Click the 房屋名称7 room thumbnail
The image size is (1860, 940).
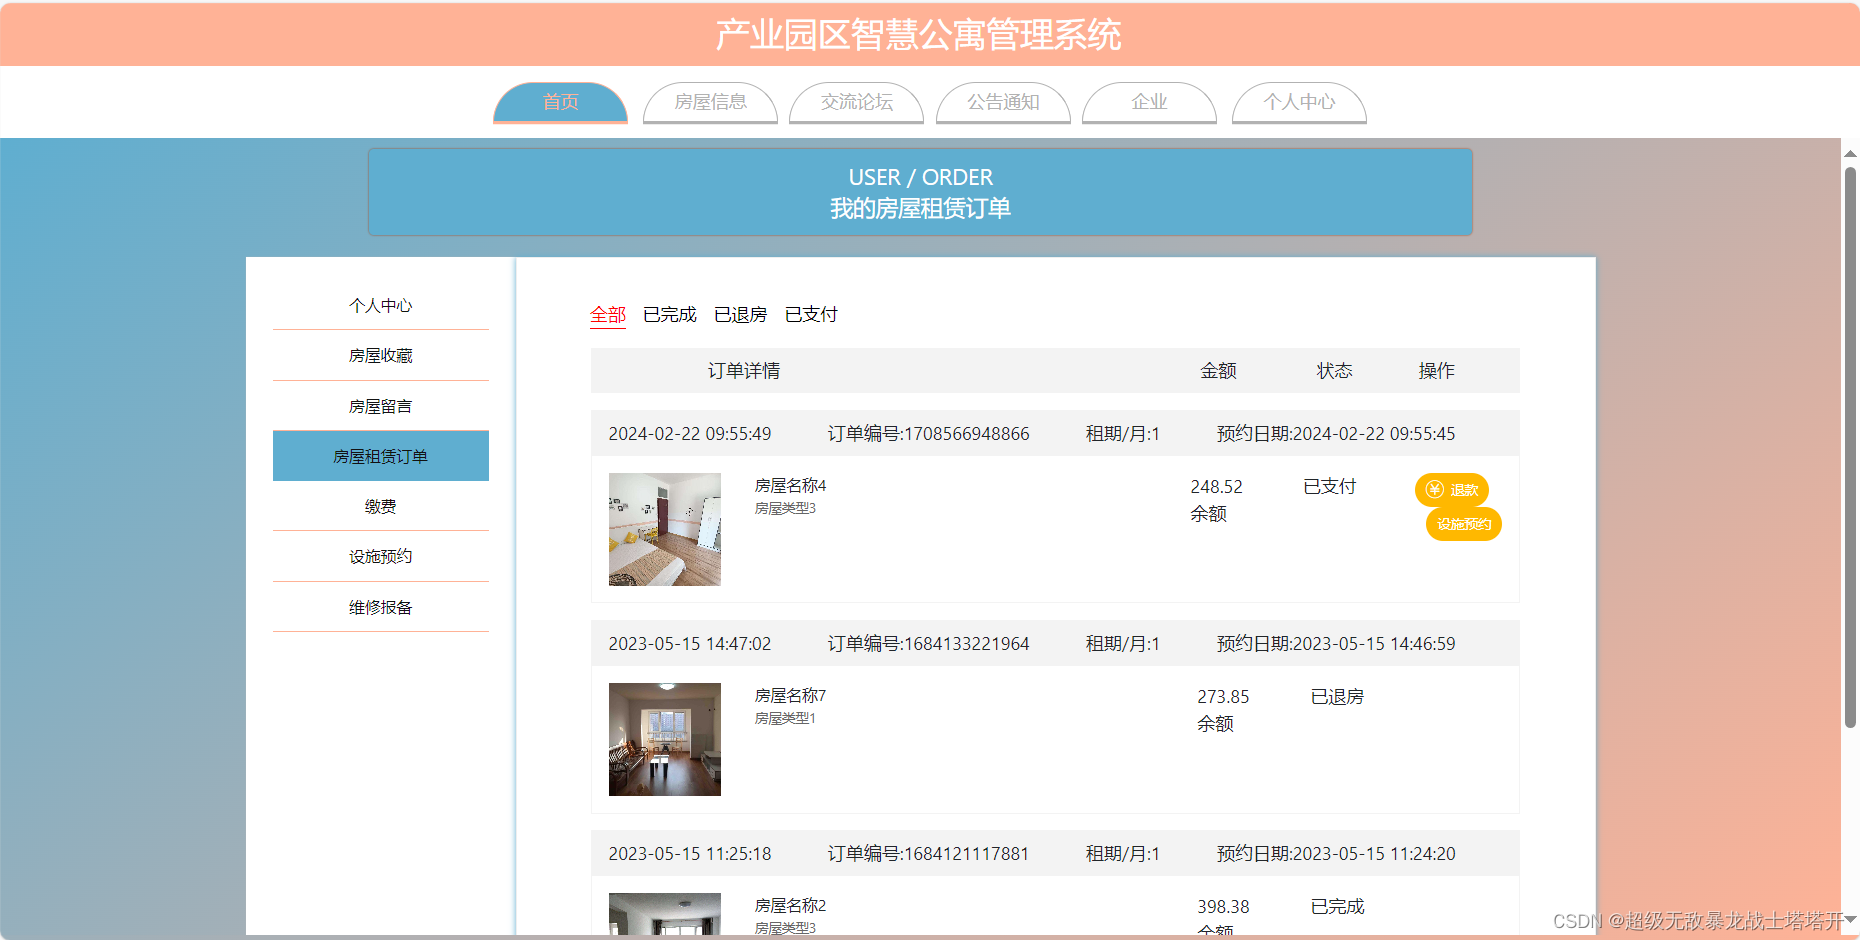(x=665, y=739)
